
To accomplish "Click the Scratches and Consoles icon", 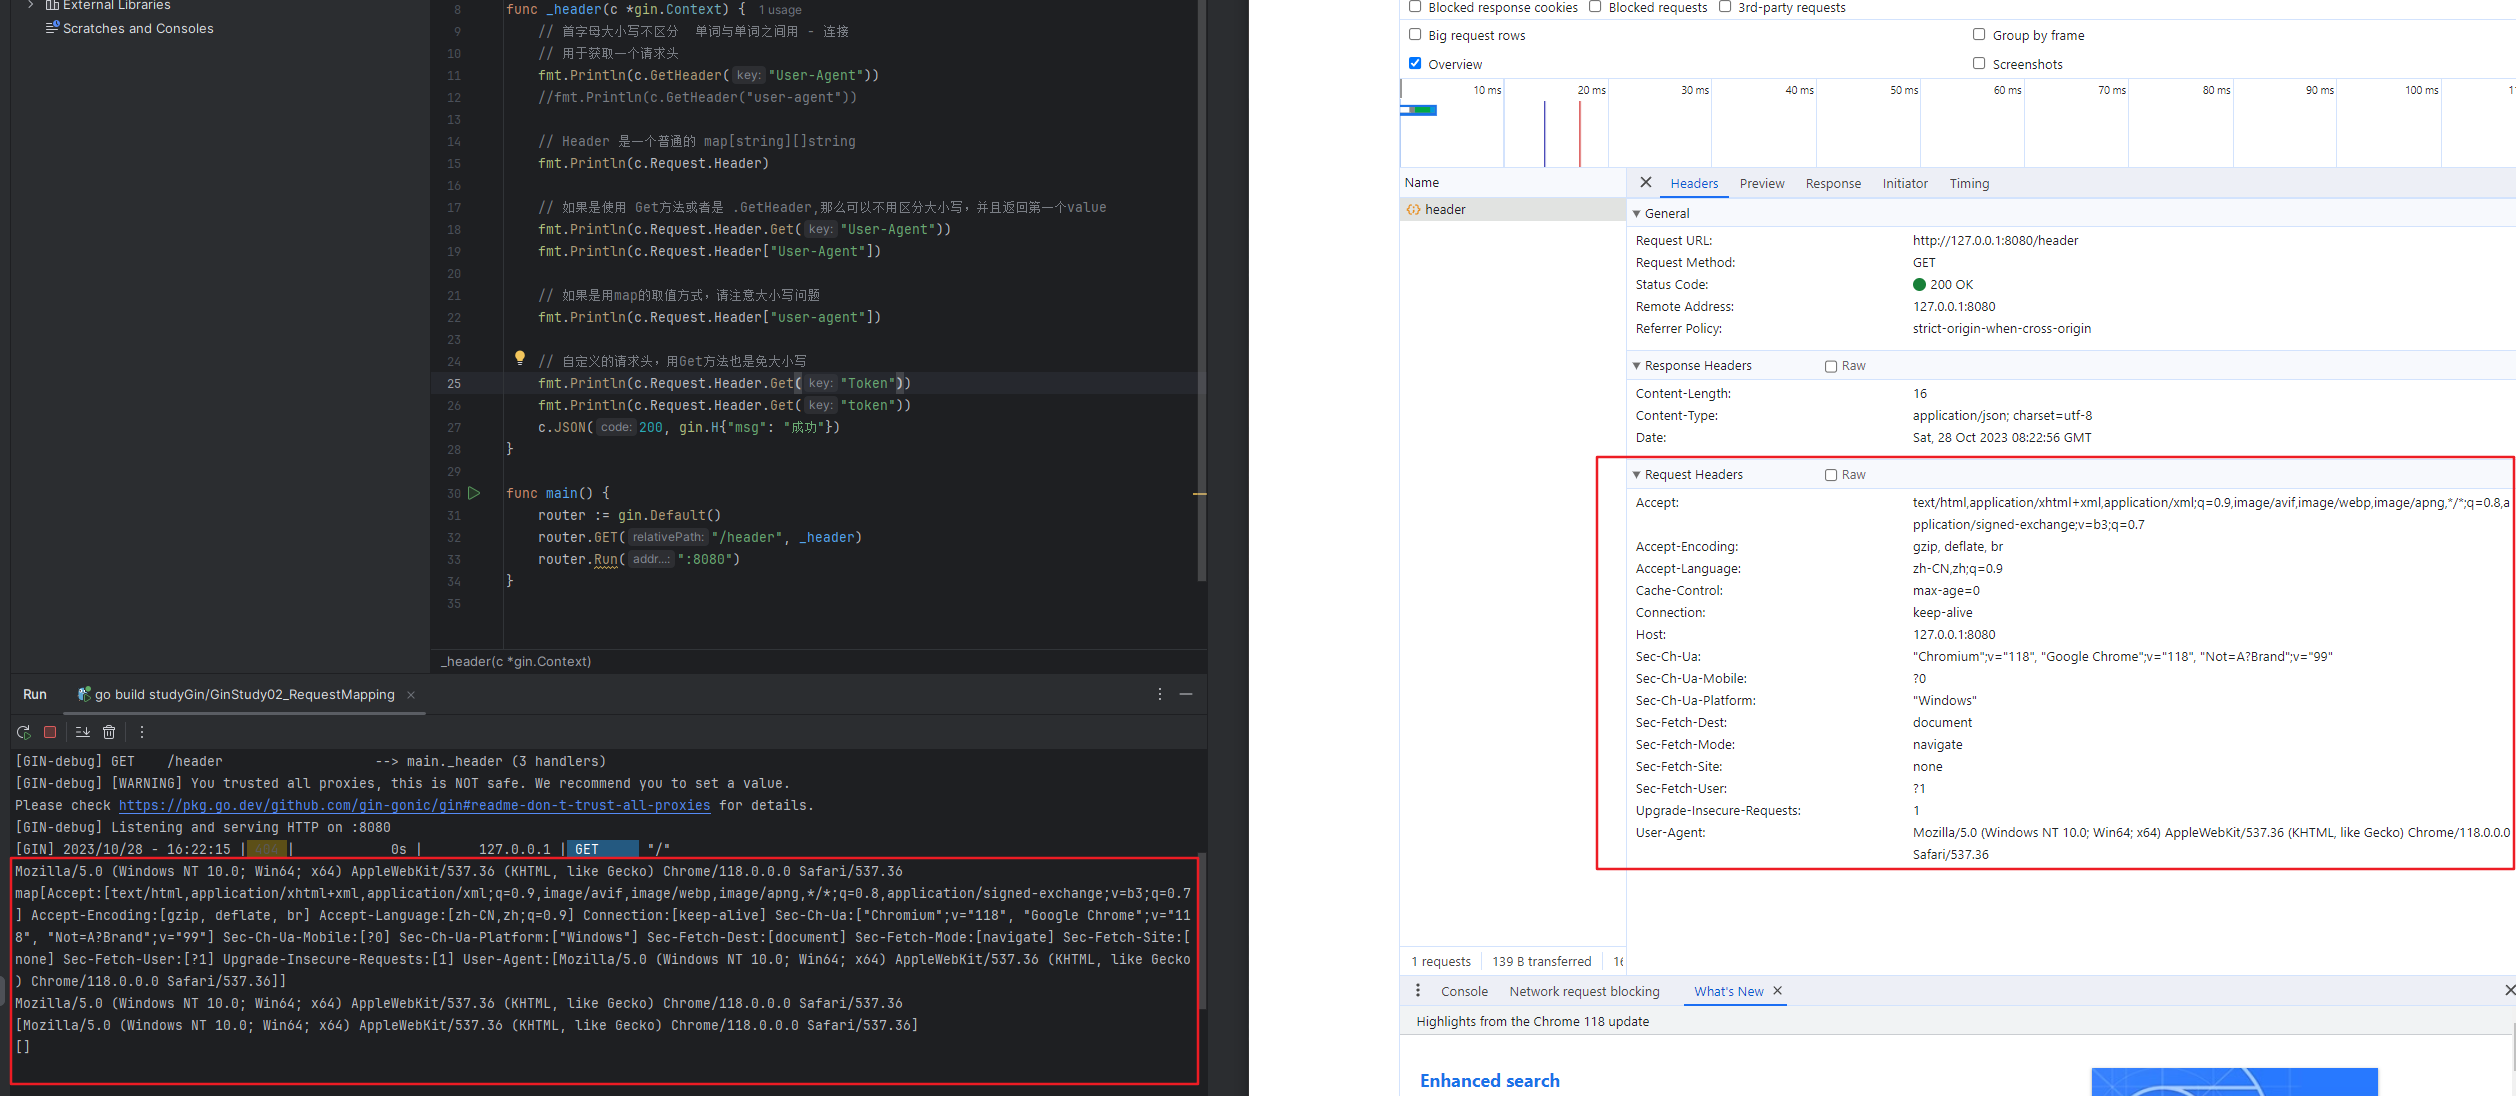I will (52, 28).
